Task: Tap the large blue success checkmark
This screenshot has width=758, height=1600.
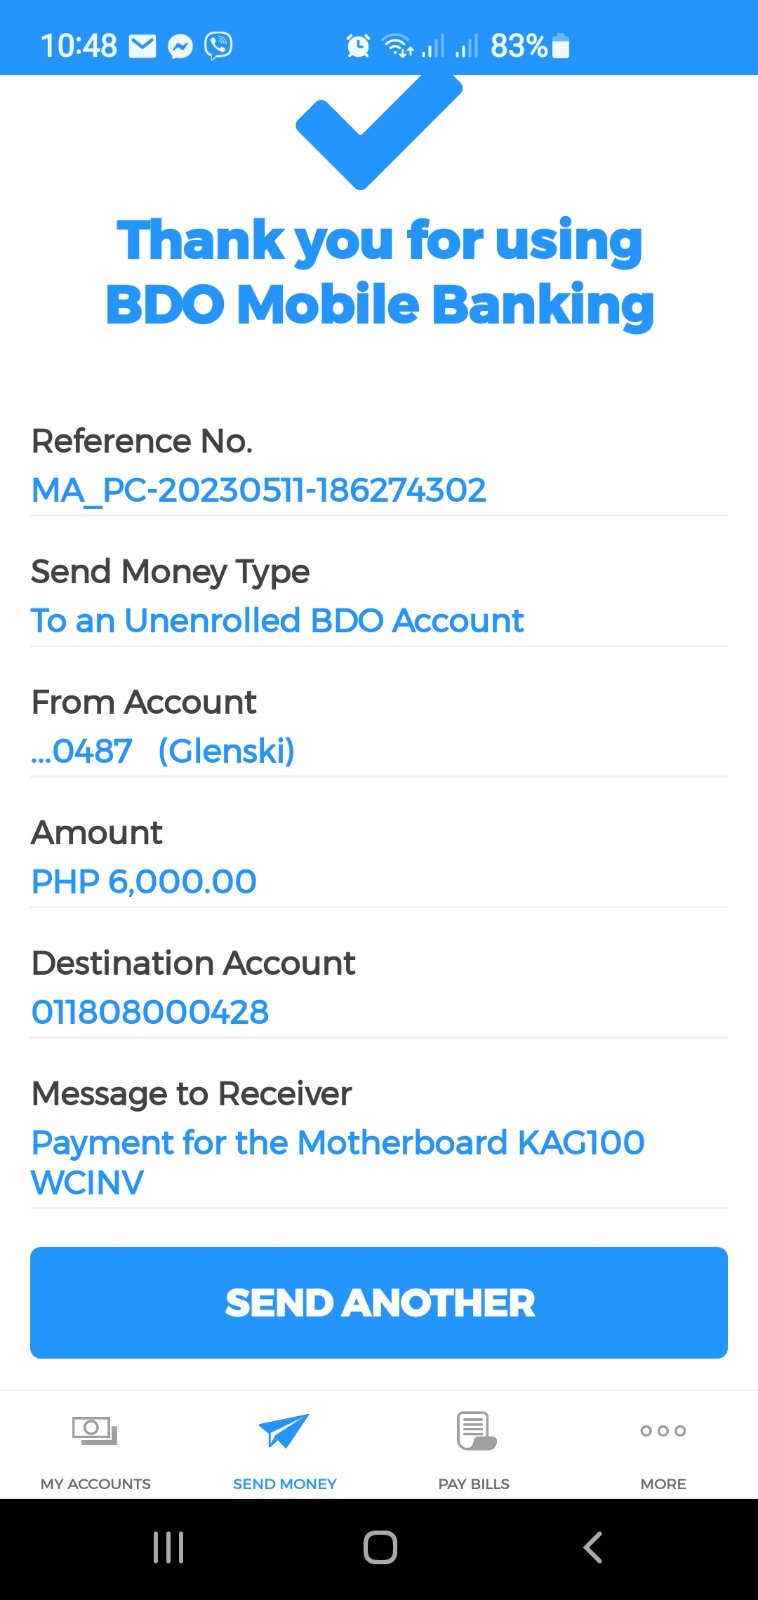Action: 378,130
